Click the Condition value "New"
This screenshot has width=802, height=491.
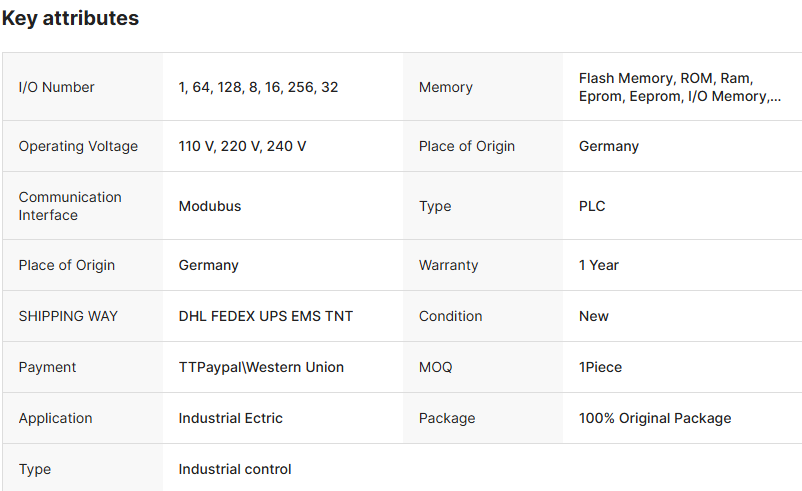[x=593, y=316]
